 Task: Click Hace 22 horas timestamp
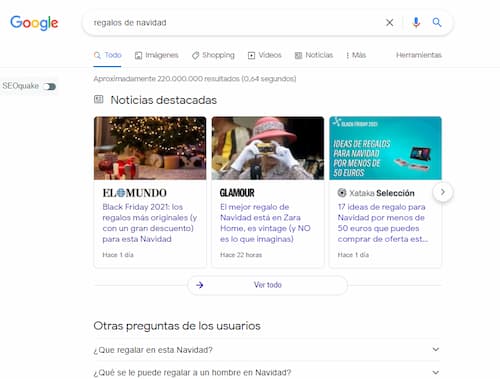[241, 255]
